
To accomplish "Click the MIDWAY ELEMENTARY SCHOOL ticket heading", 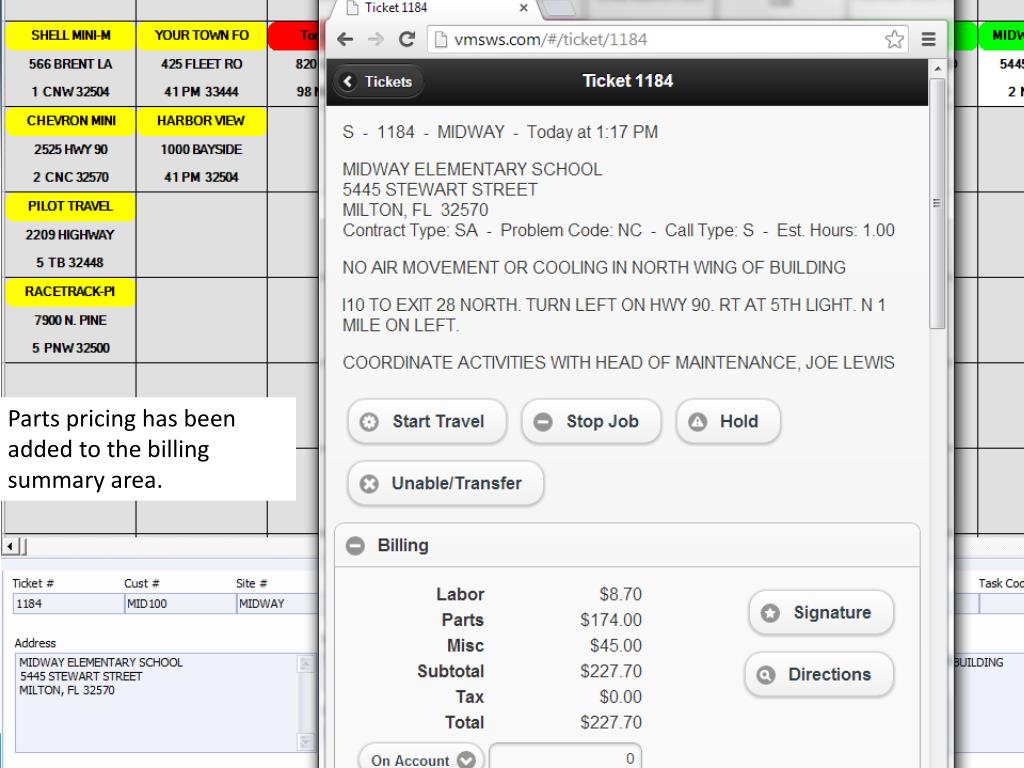I will (472, 169).
